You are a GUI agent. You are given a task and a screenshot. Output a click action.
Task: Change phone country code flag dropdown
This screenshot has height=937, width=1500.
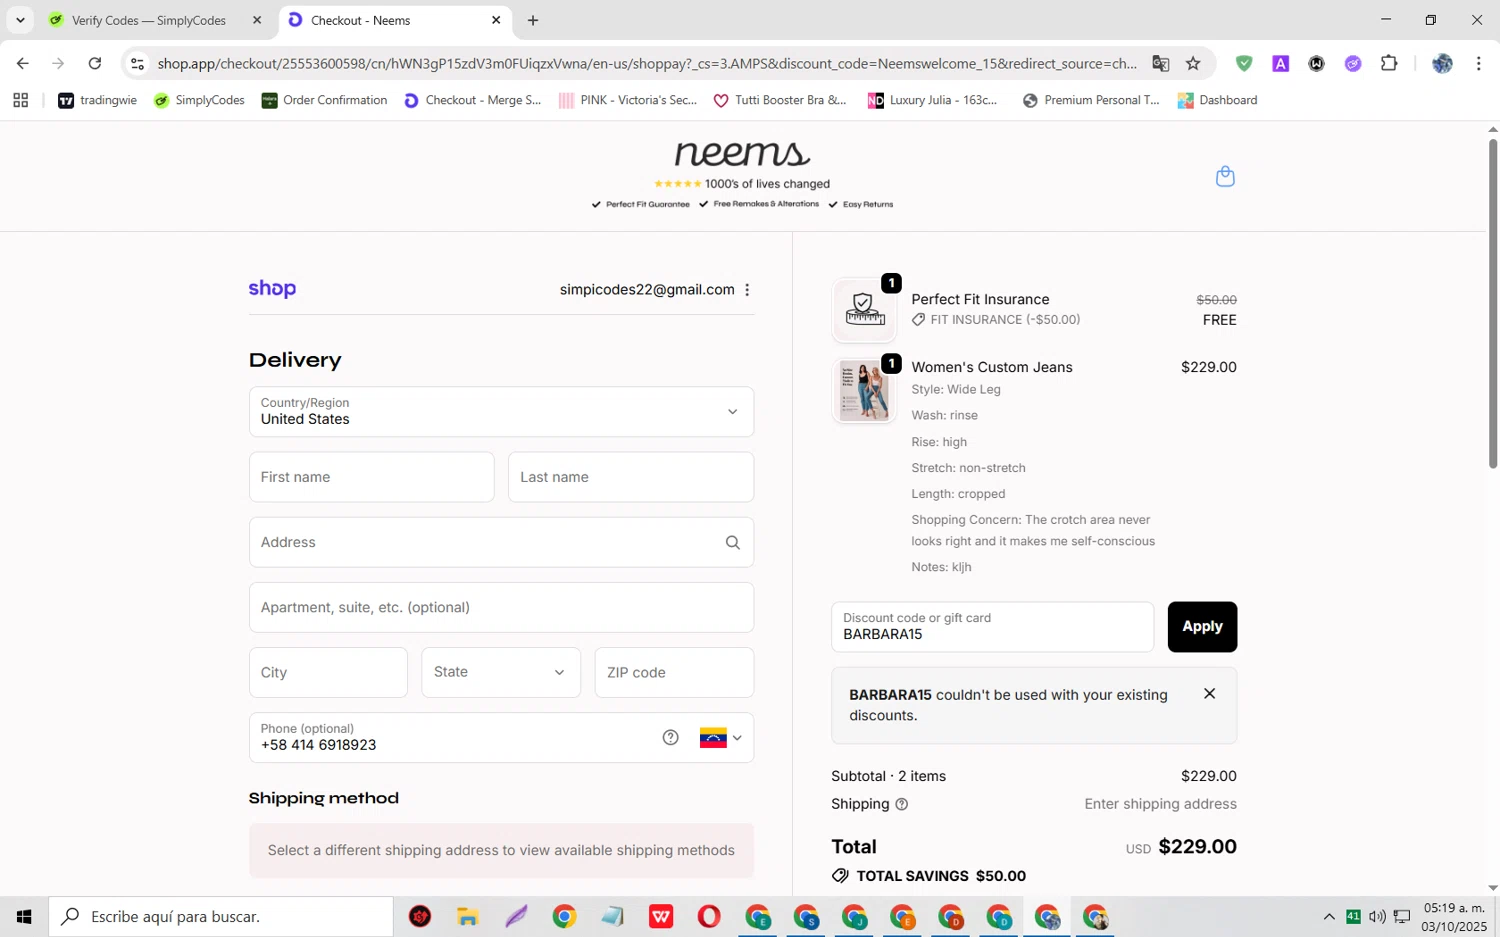tap(720, 738)
